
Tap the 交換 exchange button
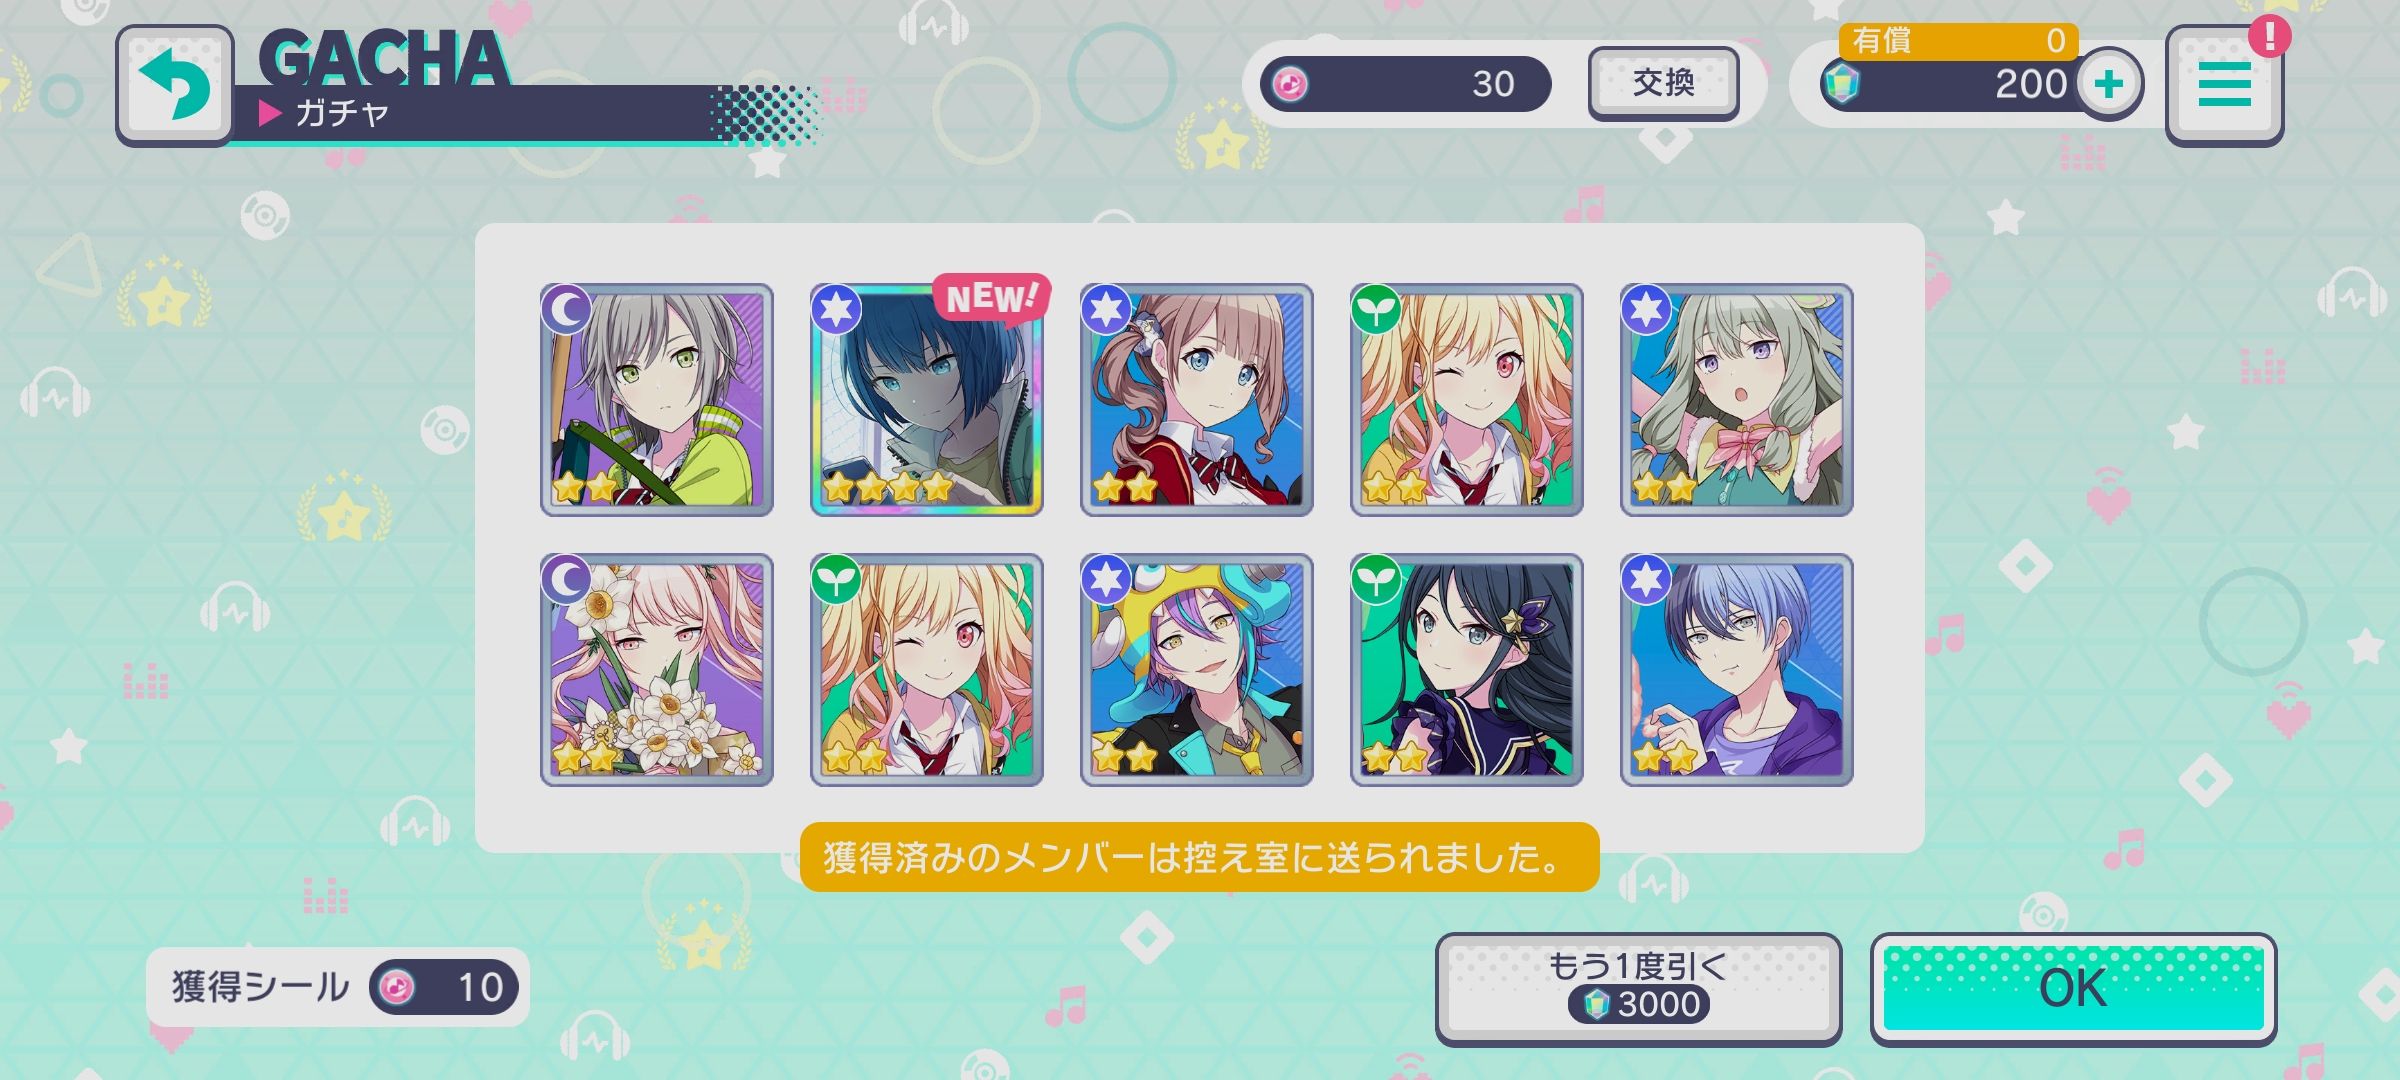point(1664,83)
